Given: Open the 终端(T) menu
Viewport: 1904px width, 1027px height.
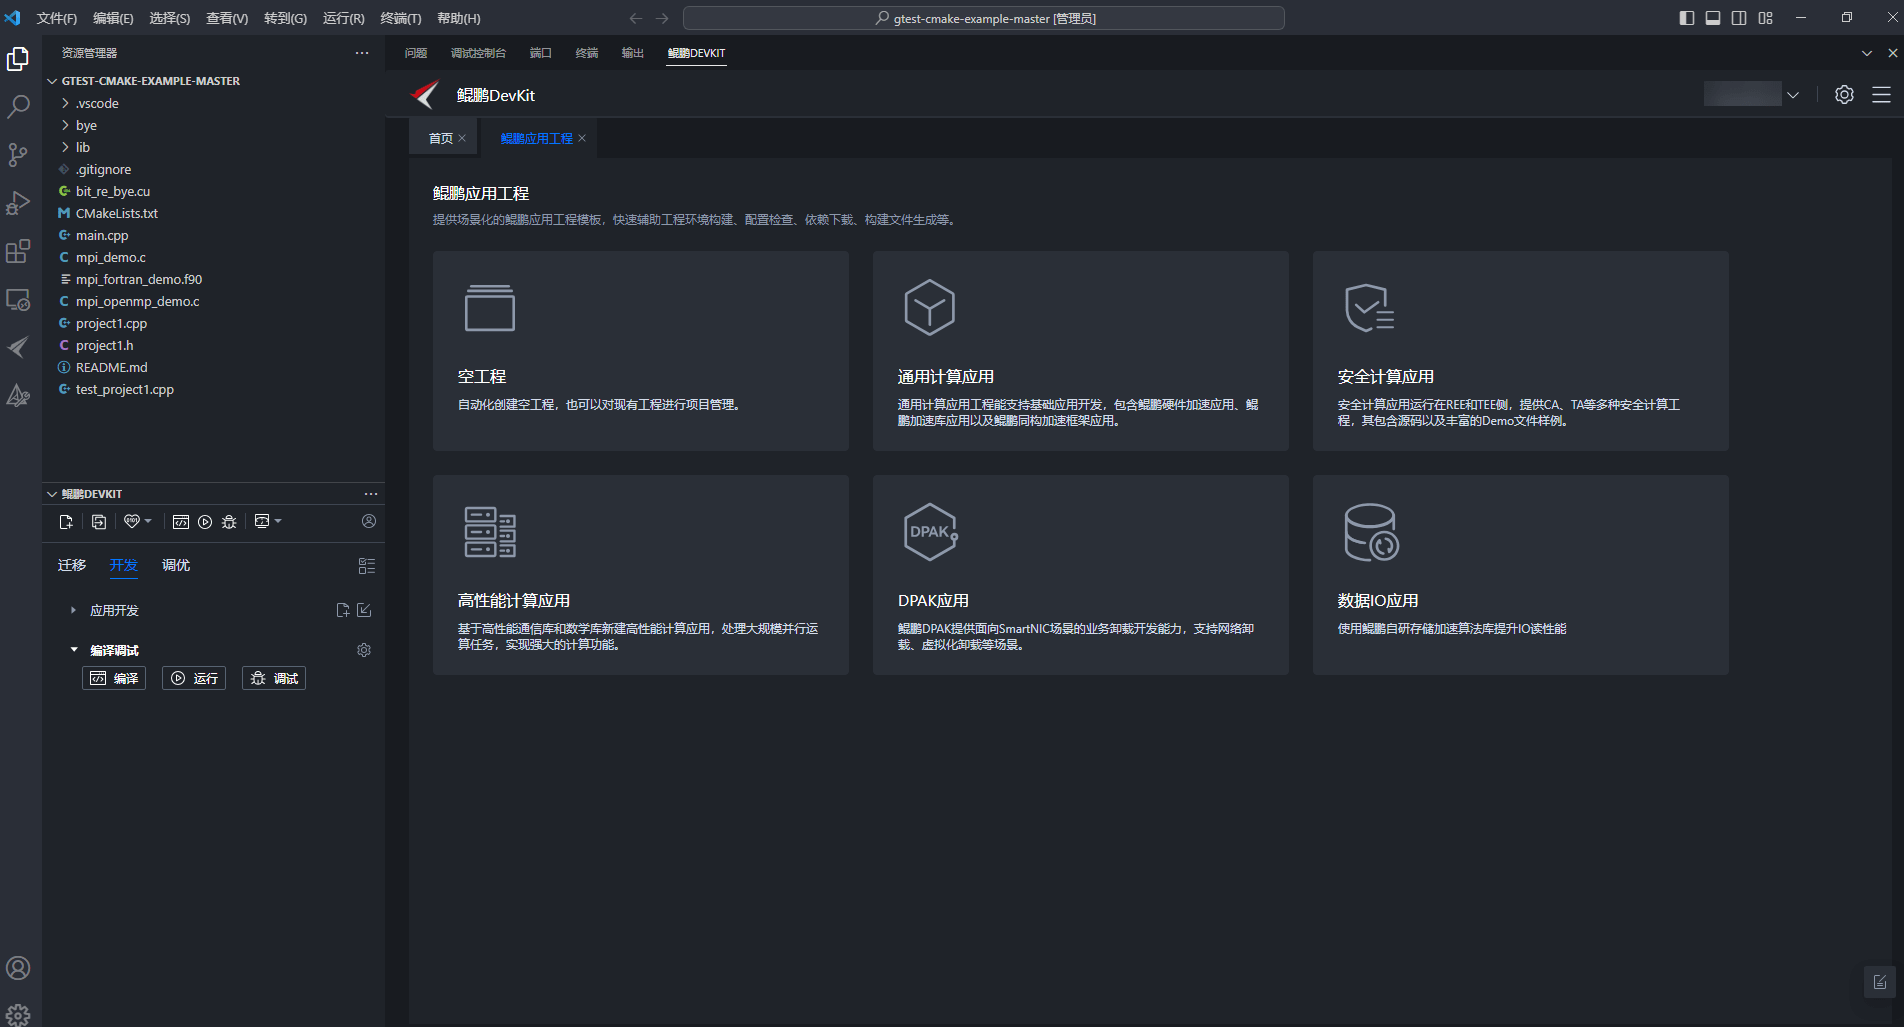Looking at the screenshot, I should pyautogui.click(x=401, y=18).
